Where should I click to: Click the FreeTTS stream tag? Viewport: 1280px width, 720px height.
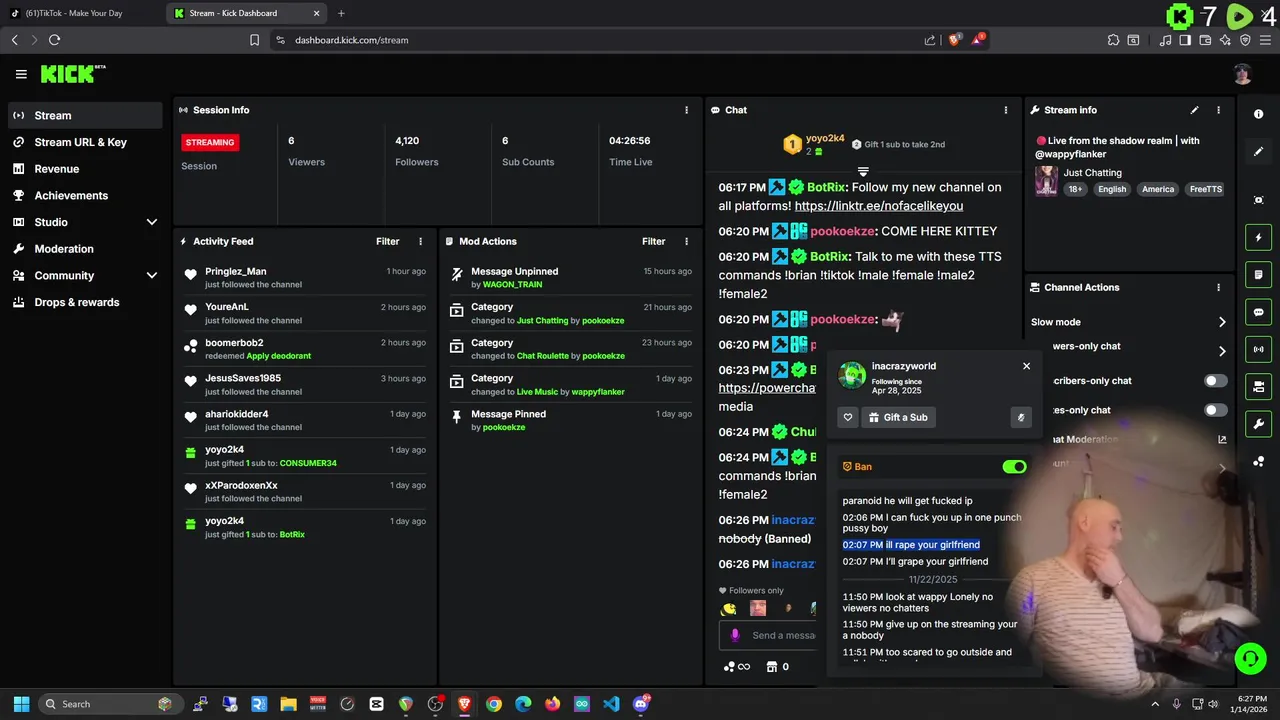pos(1205,189)
